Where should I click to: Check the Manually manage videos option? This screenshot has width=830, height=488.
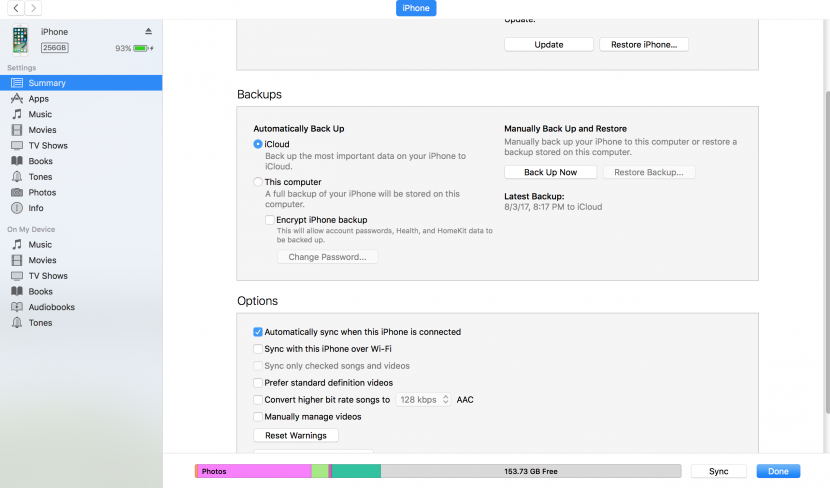pos(258,417)
